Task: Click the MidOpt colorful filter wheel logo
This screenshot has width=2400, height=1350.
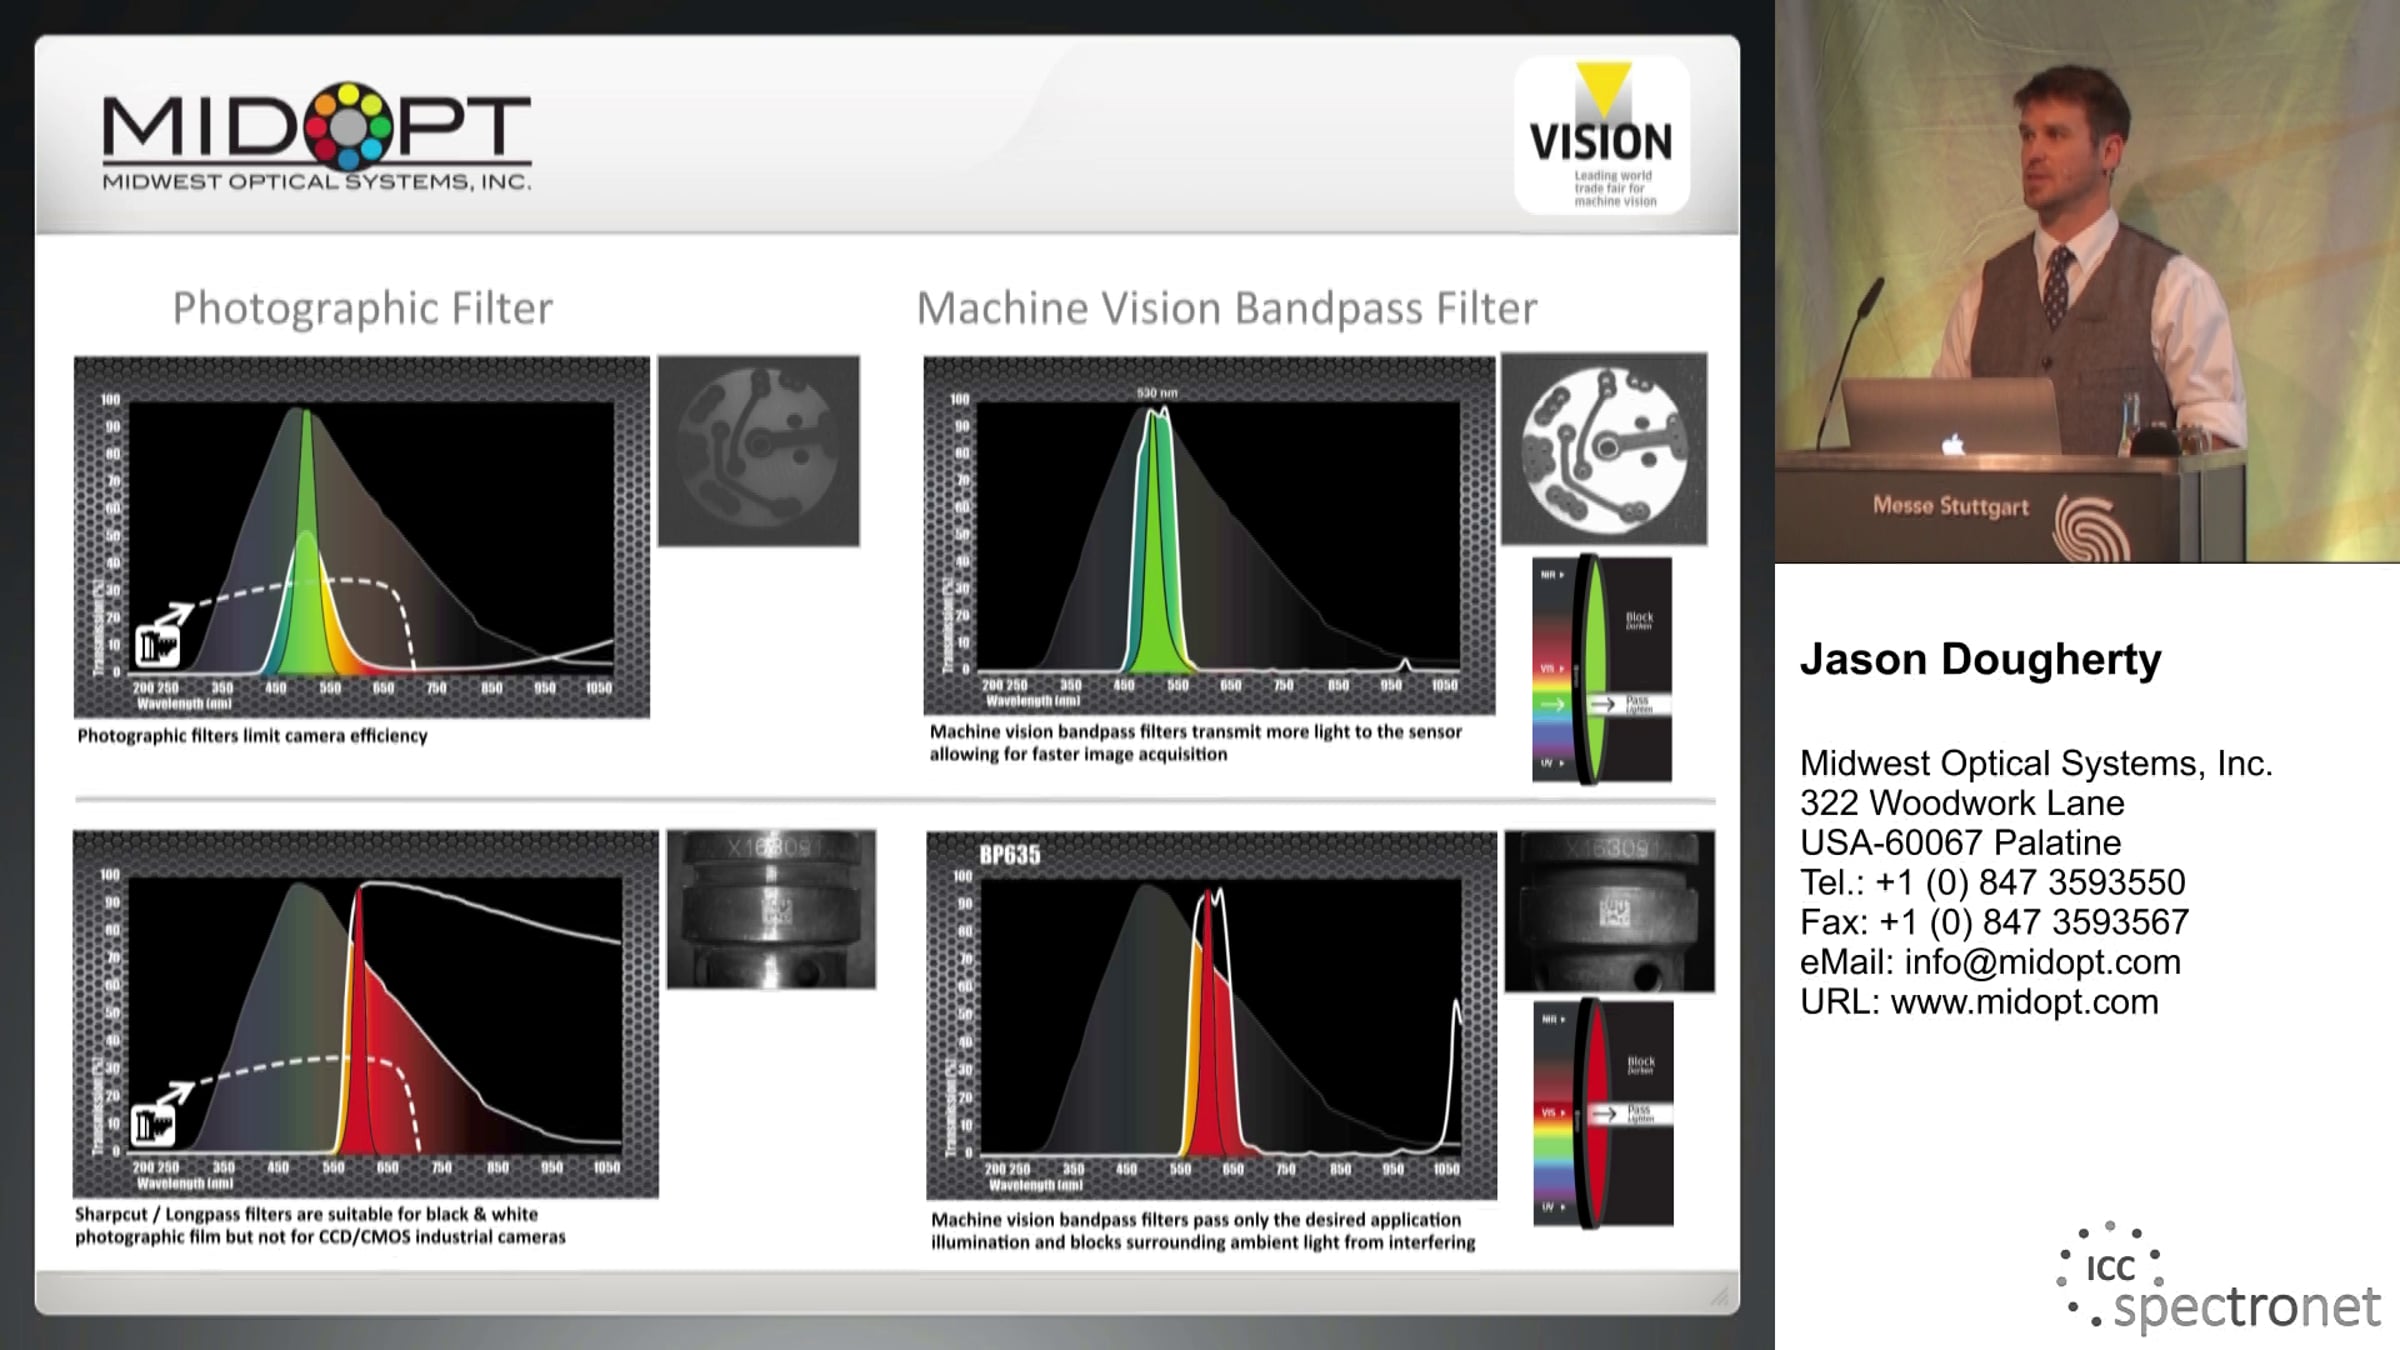Action: pyautogui.click(x=348, y=126)
